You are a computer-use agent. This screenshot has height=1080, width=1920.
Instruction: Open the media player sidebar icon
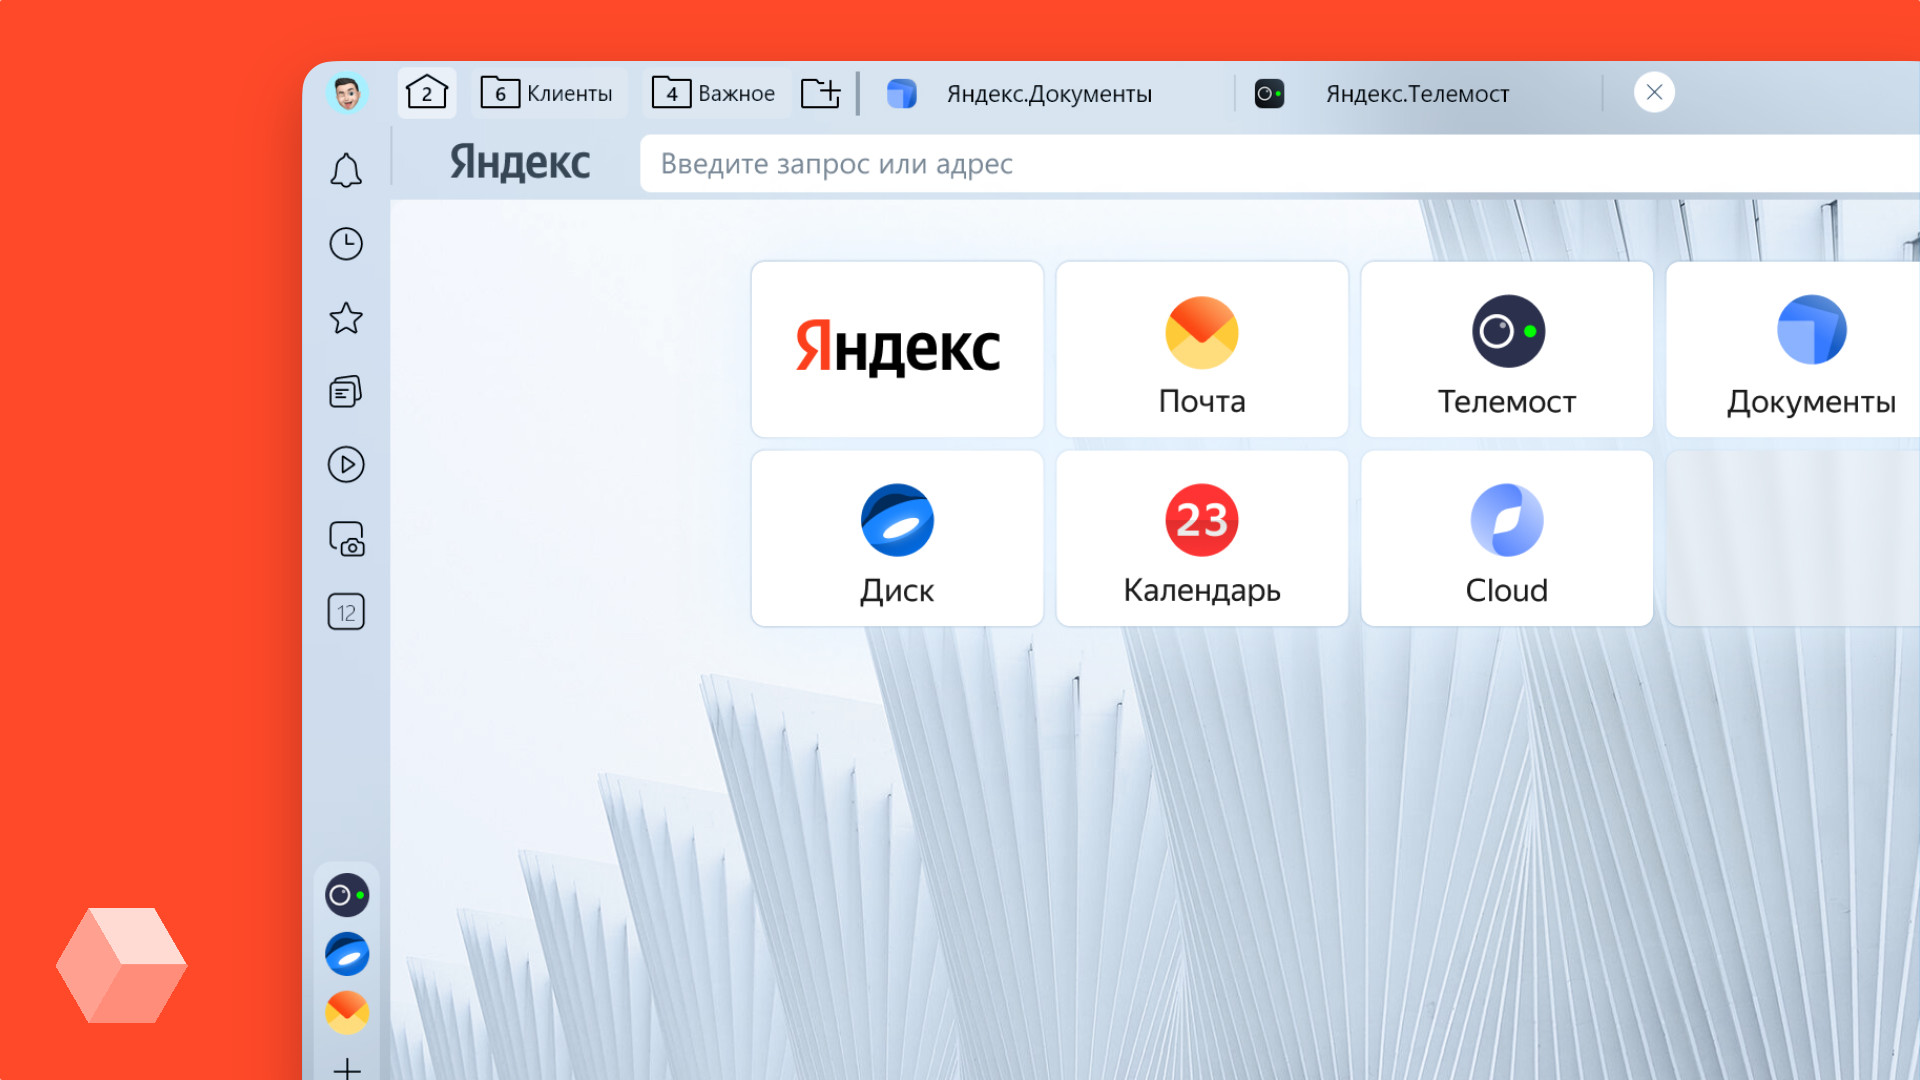pos(346,465)
